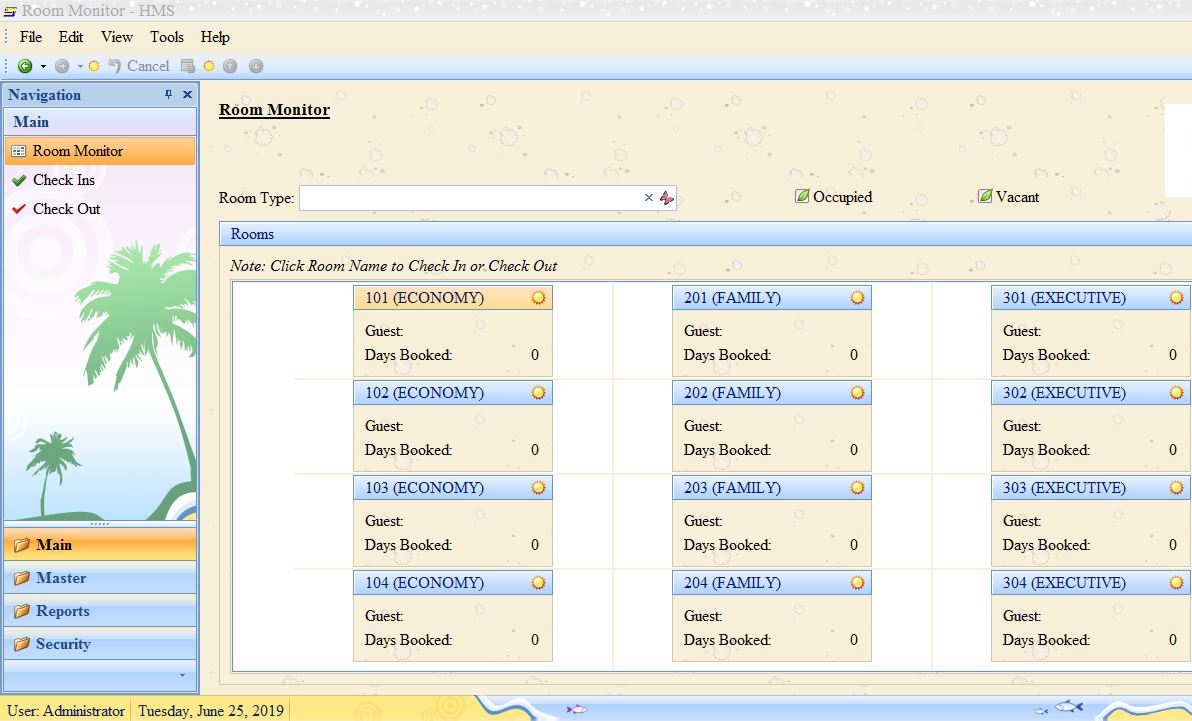The height and width of the screenshot is (721, 1192).
Task: Expand the Reports navigation section
Action: coord(62,611)
